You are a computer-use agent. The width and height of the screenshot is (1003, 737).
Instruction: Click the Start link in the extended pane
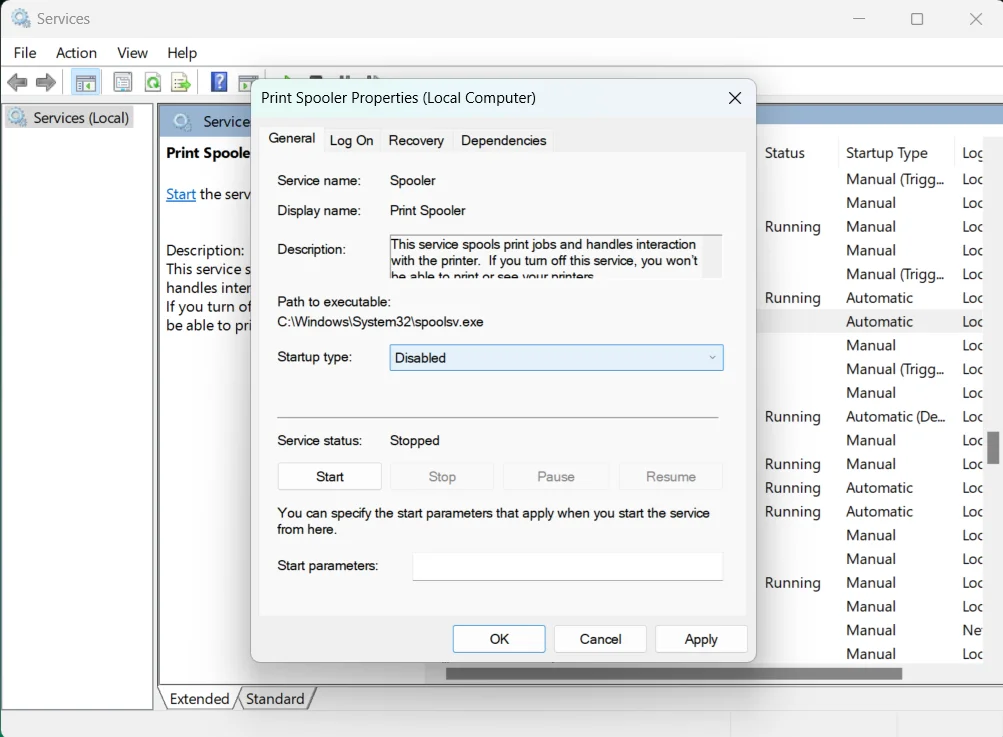tap(180, 194)
